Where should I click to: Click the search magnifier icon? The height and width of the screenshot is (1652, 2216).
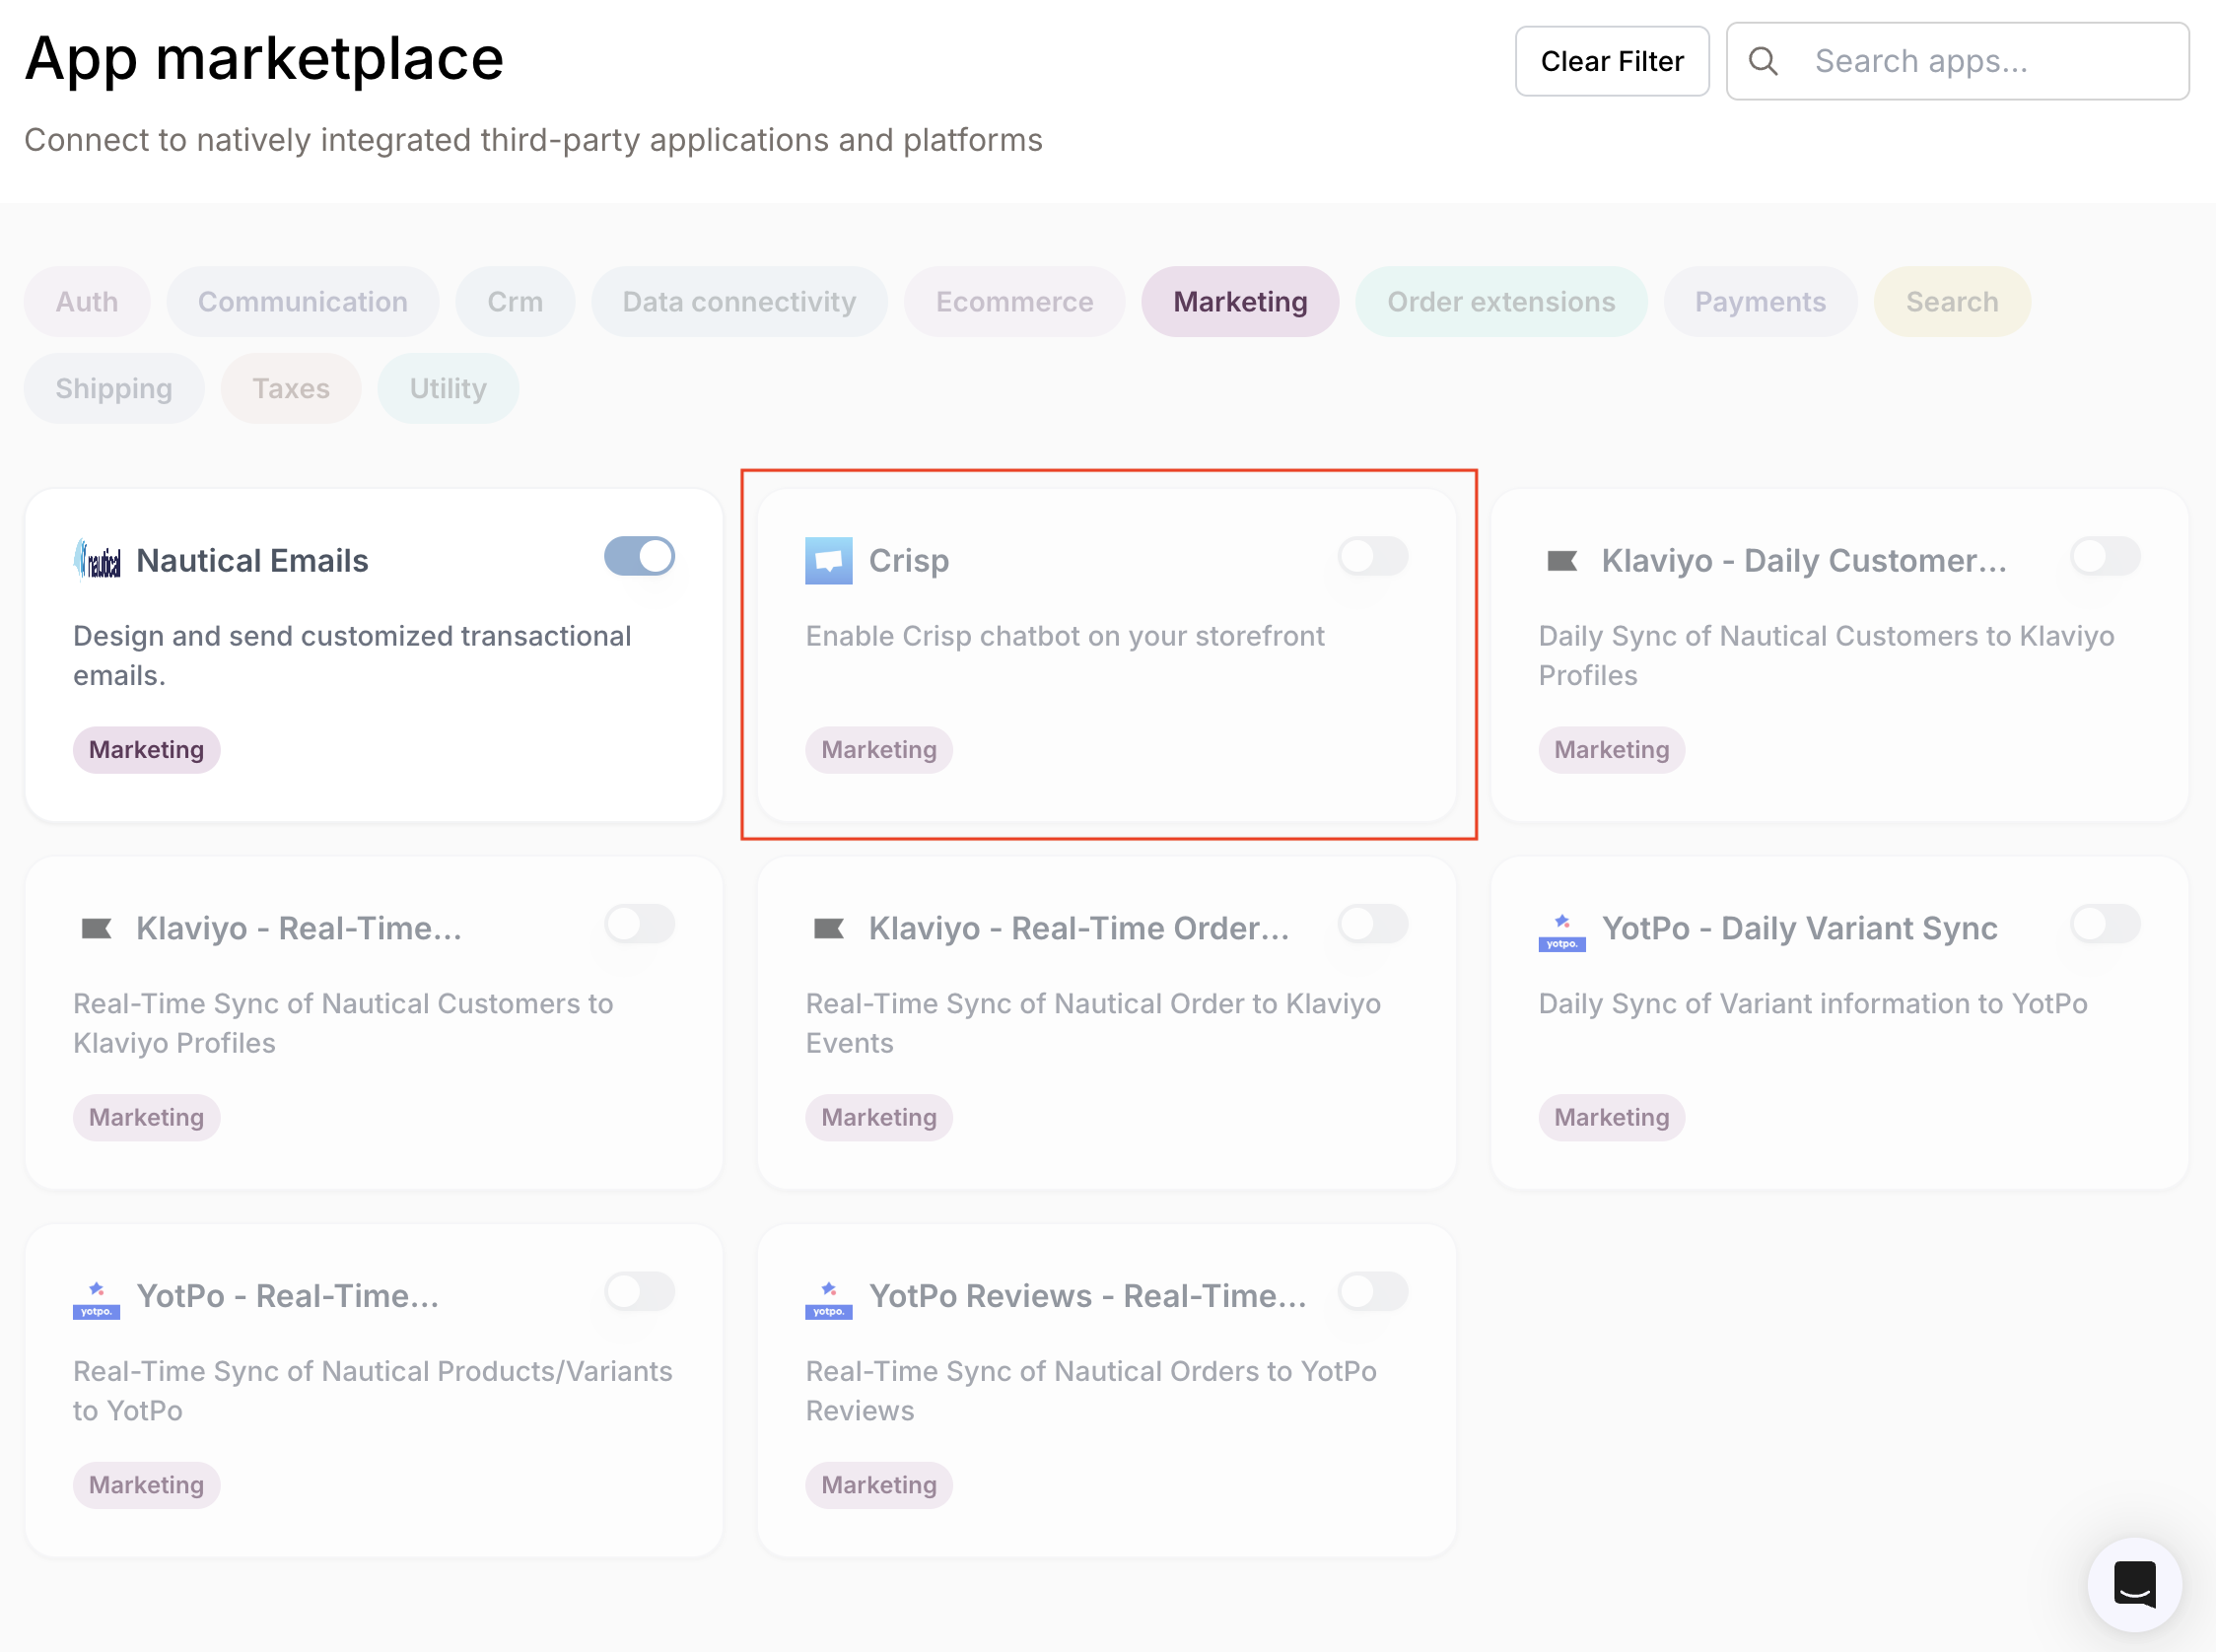1764,60
